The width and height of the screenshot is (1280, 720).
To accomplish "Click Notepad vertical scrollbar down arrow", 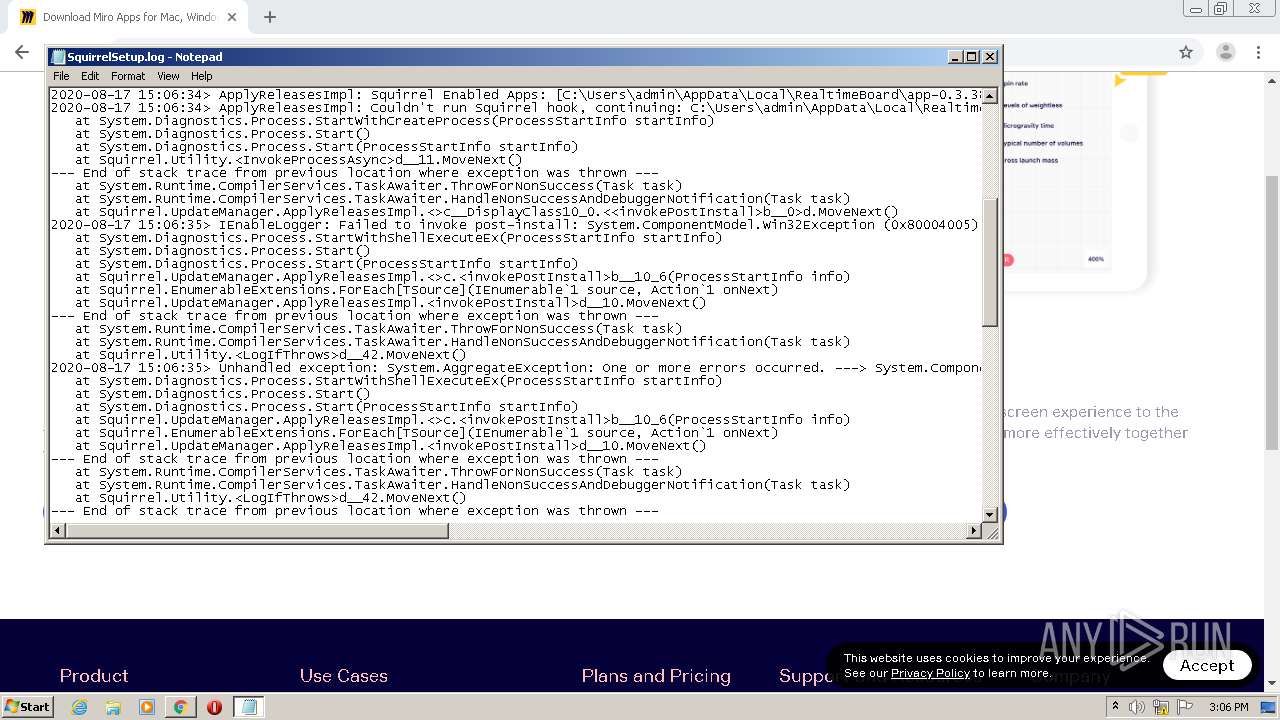I will (989, 515).
